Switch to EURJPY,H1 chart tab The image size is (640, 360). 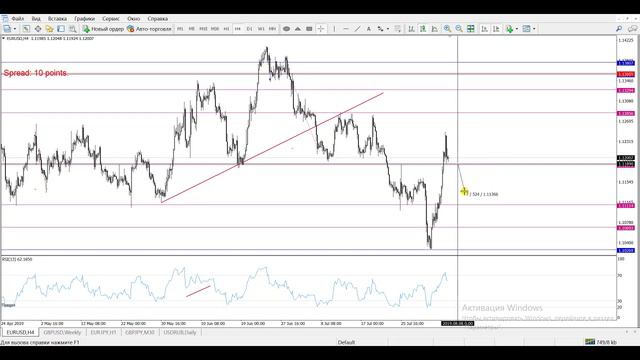click(103, 333)
